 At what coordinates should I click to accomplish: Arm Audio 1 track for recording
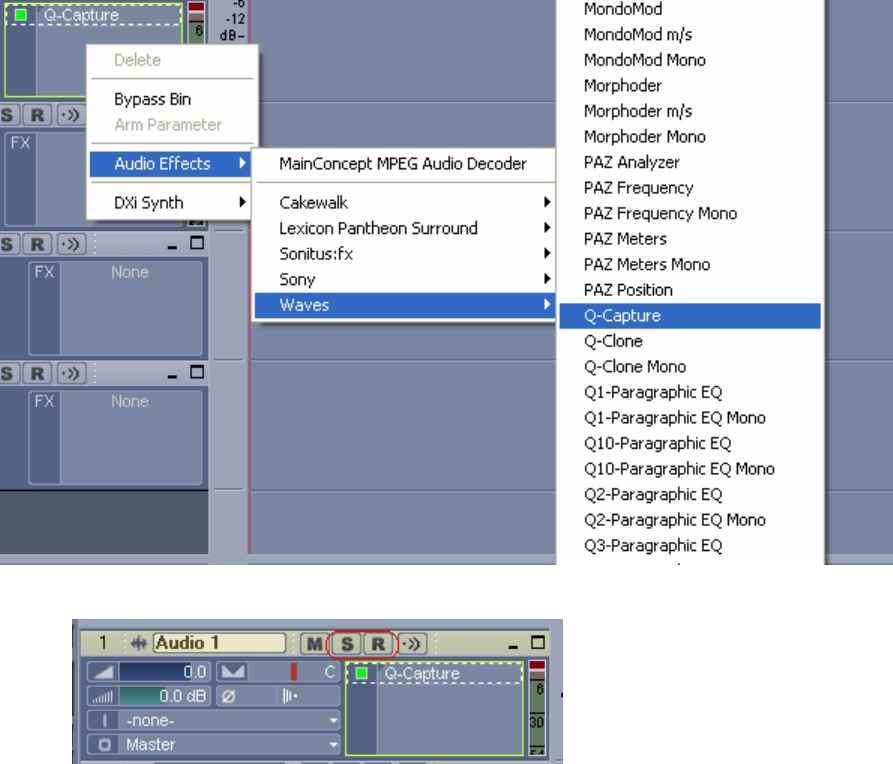pyautogui.click(x=378, y=644)
